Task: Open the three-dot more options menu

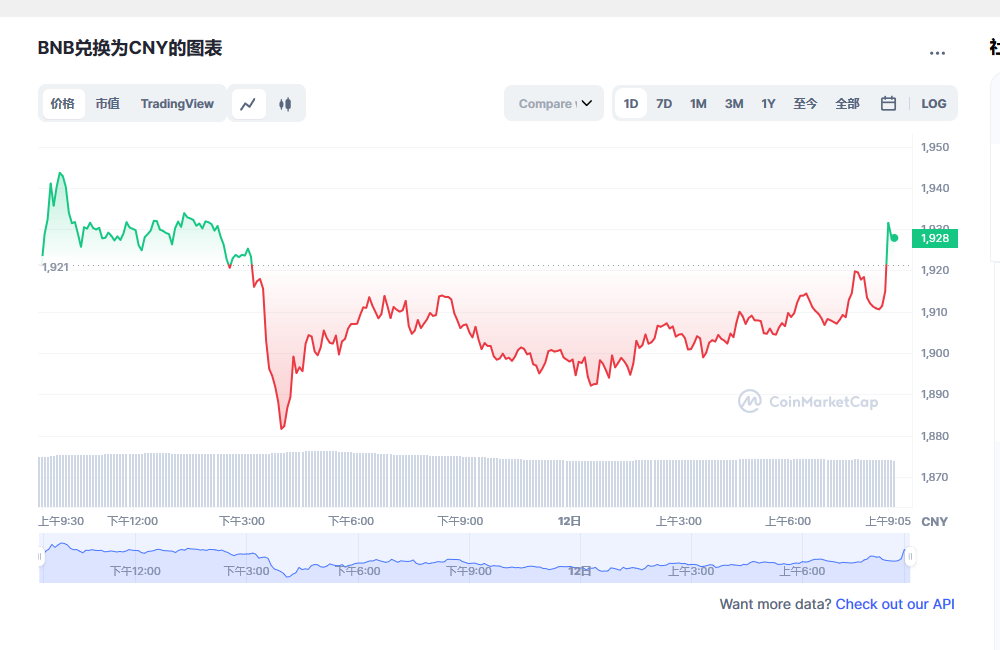Action: [x=937, y=53]
